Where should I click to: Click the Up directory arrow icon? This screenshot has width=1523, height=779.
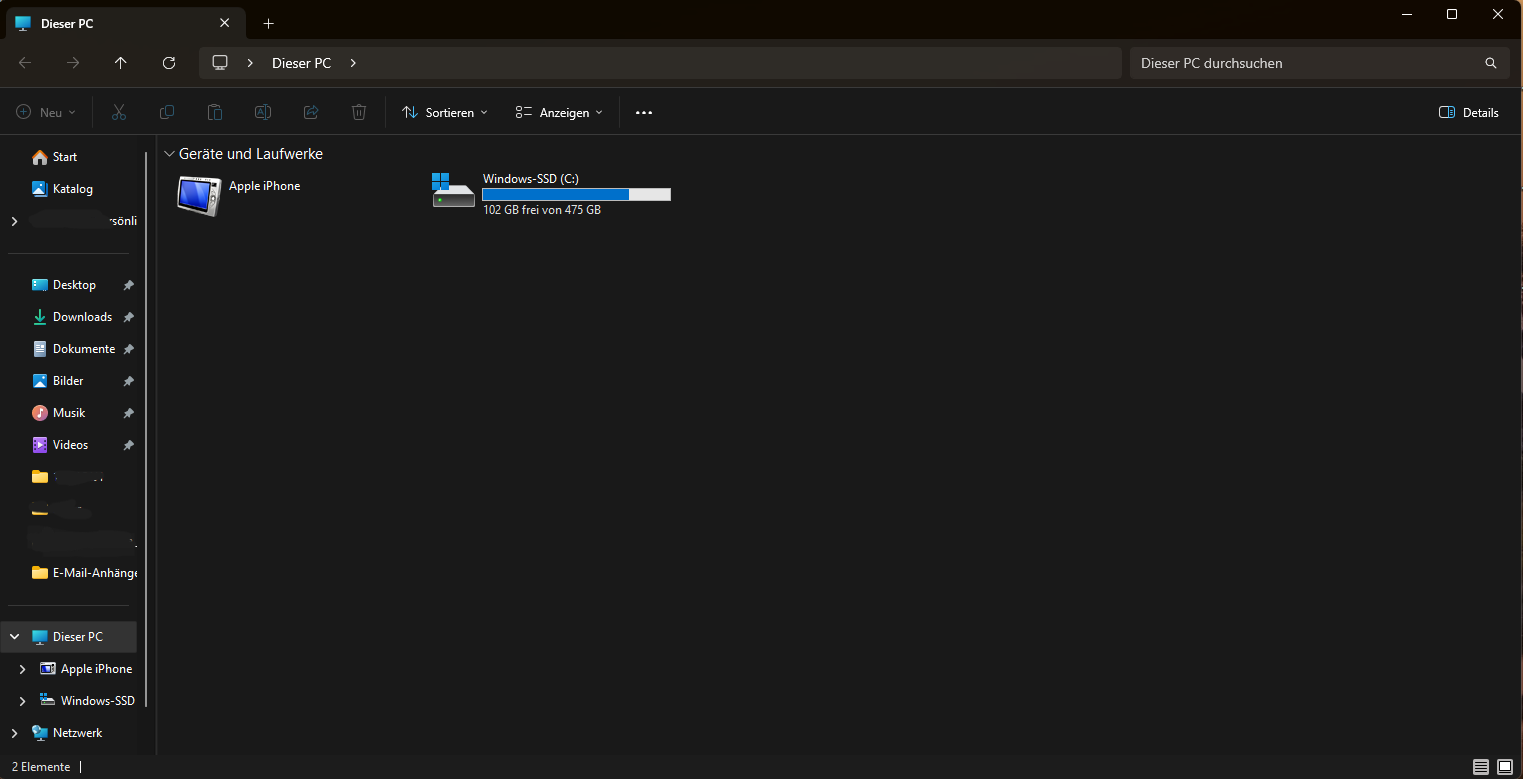(x=121, y=63)
